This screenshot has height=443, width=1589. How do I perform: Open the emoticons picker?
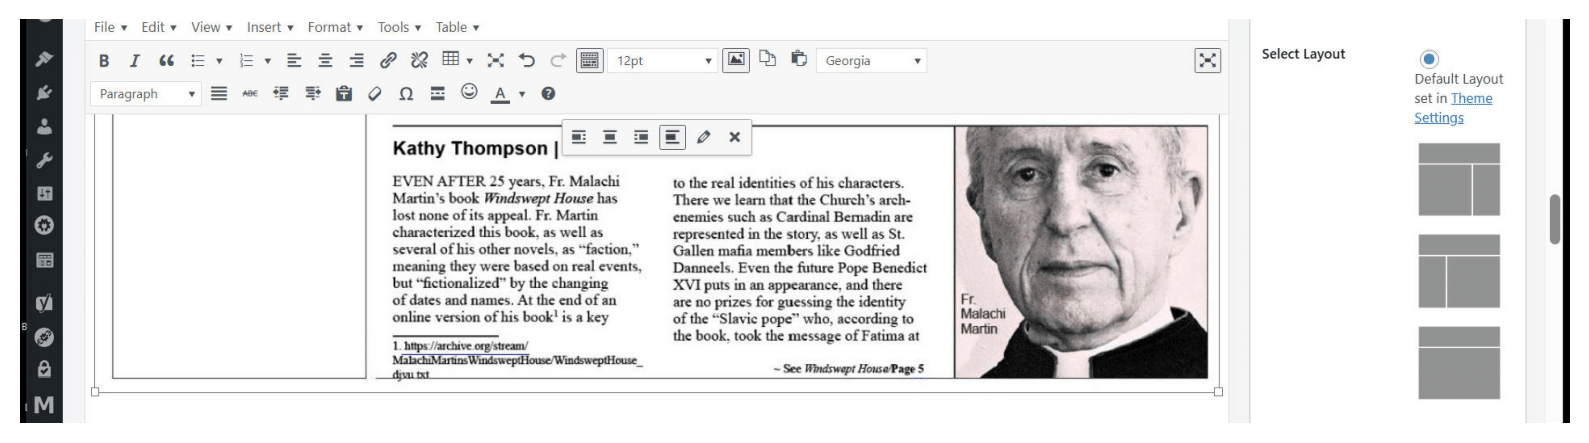click(x=469, y=93)
